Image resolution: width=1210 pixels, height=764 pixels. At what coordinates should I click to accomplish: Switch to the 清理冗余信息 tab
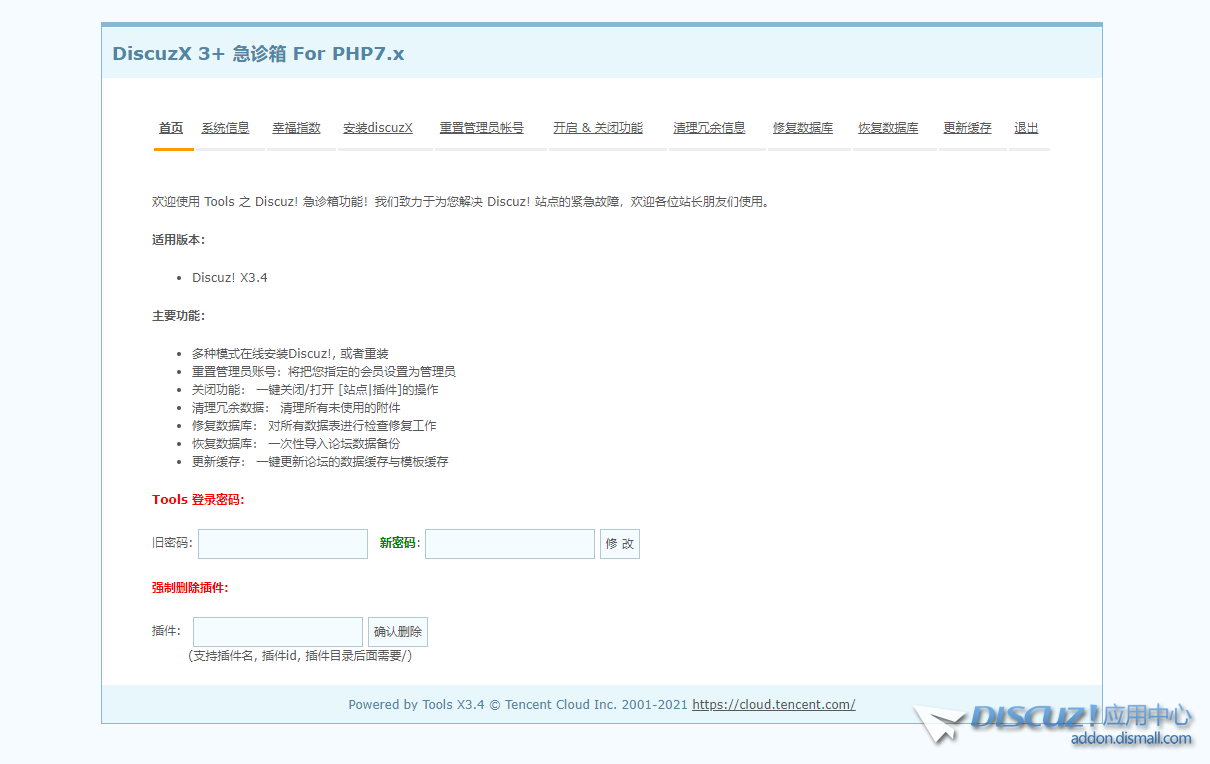709,128
